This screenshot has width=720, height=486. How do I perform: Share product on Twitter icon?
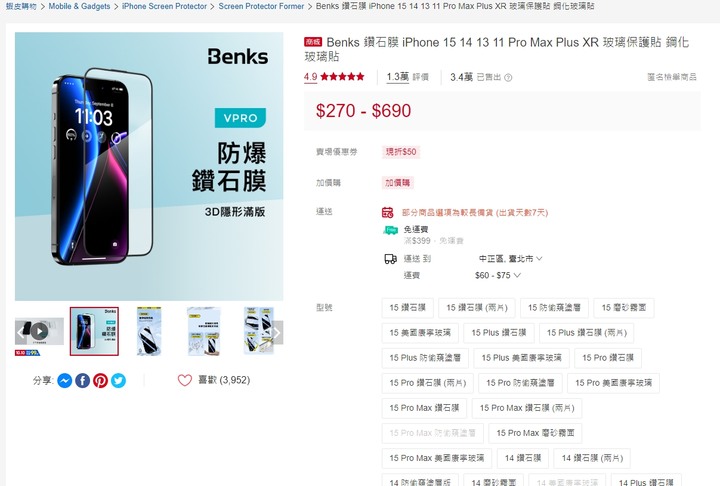[x=118, y=381]
